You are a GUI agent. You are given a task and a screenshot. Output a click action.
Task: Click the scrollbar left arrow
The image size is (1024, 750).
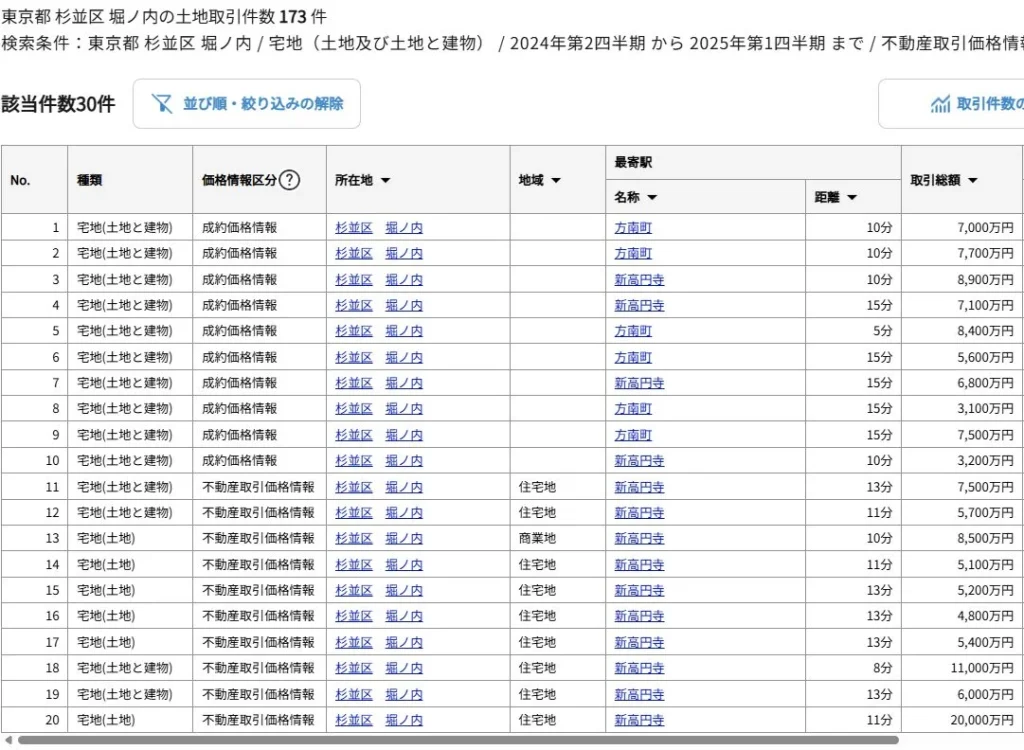8,740
